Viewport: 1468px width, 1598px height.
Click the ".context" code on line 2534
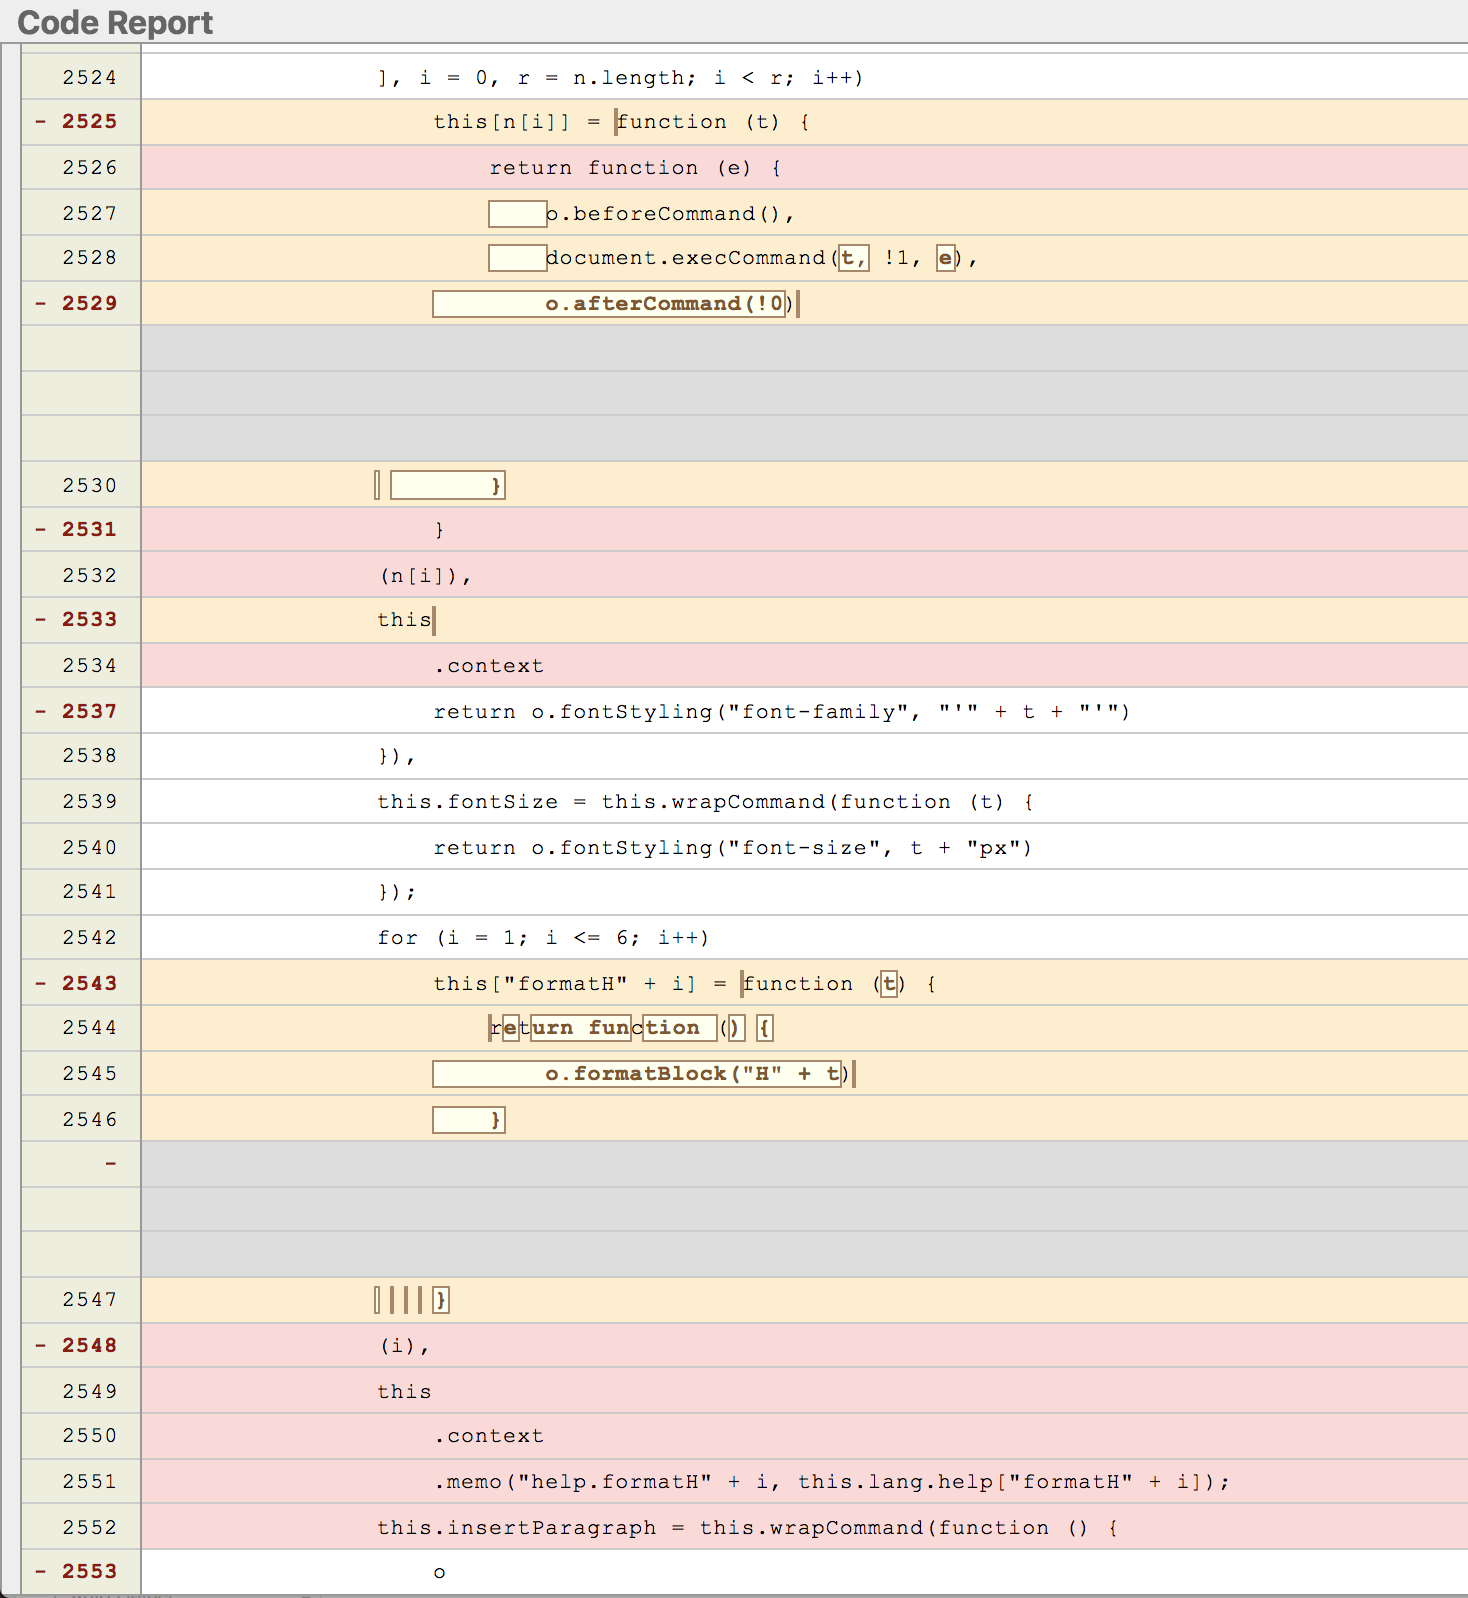[x=489, y=666]
